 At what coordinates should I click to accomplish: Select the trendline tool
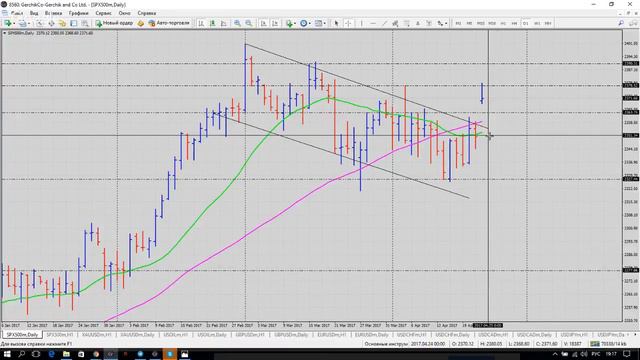(384, 23)
